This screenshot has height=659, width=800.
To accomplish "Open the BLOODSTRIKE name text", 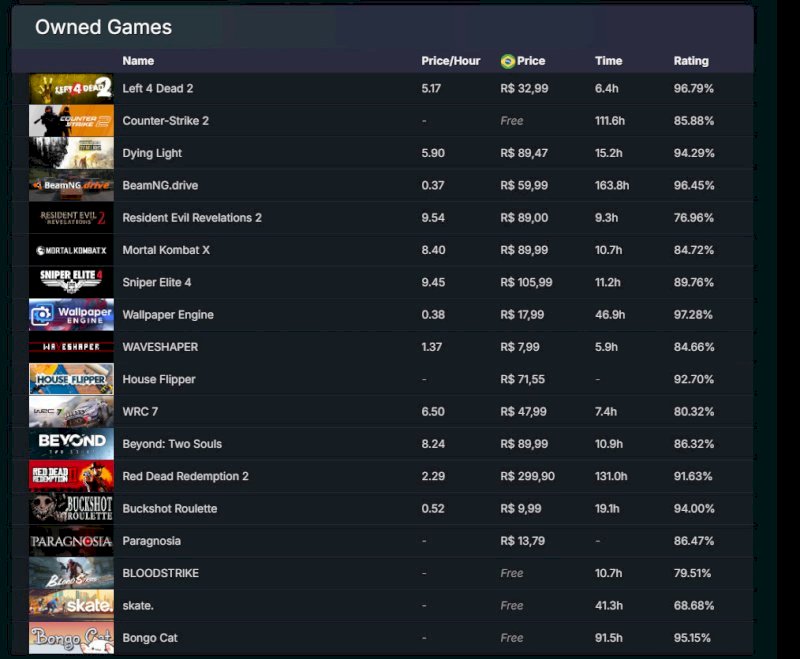I will [161, 573].
